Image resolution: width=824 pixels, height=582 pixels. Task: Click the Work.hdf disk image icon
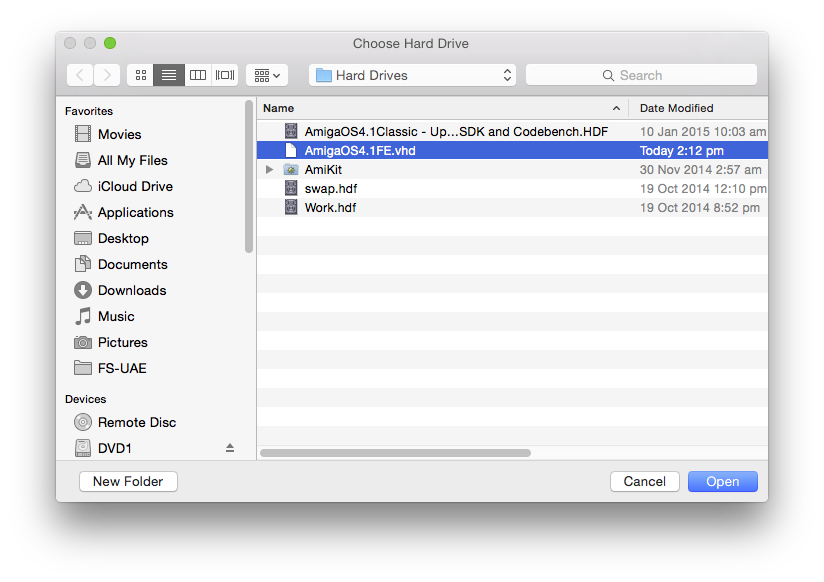pos(291,207)
